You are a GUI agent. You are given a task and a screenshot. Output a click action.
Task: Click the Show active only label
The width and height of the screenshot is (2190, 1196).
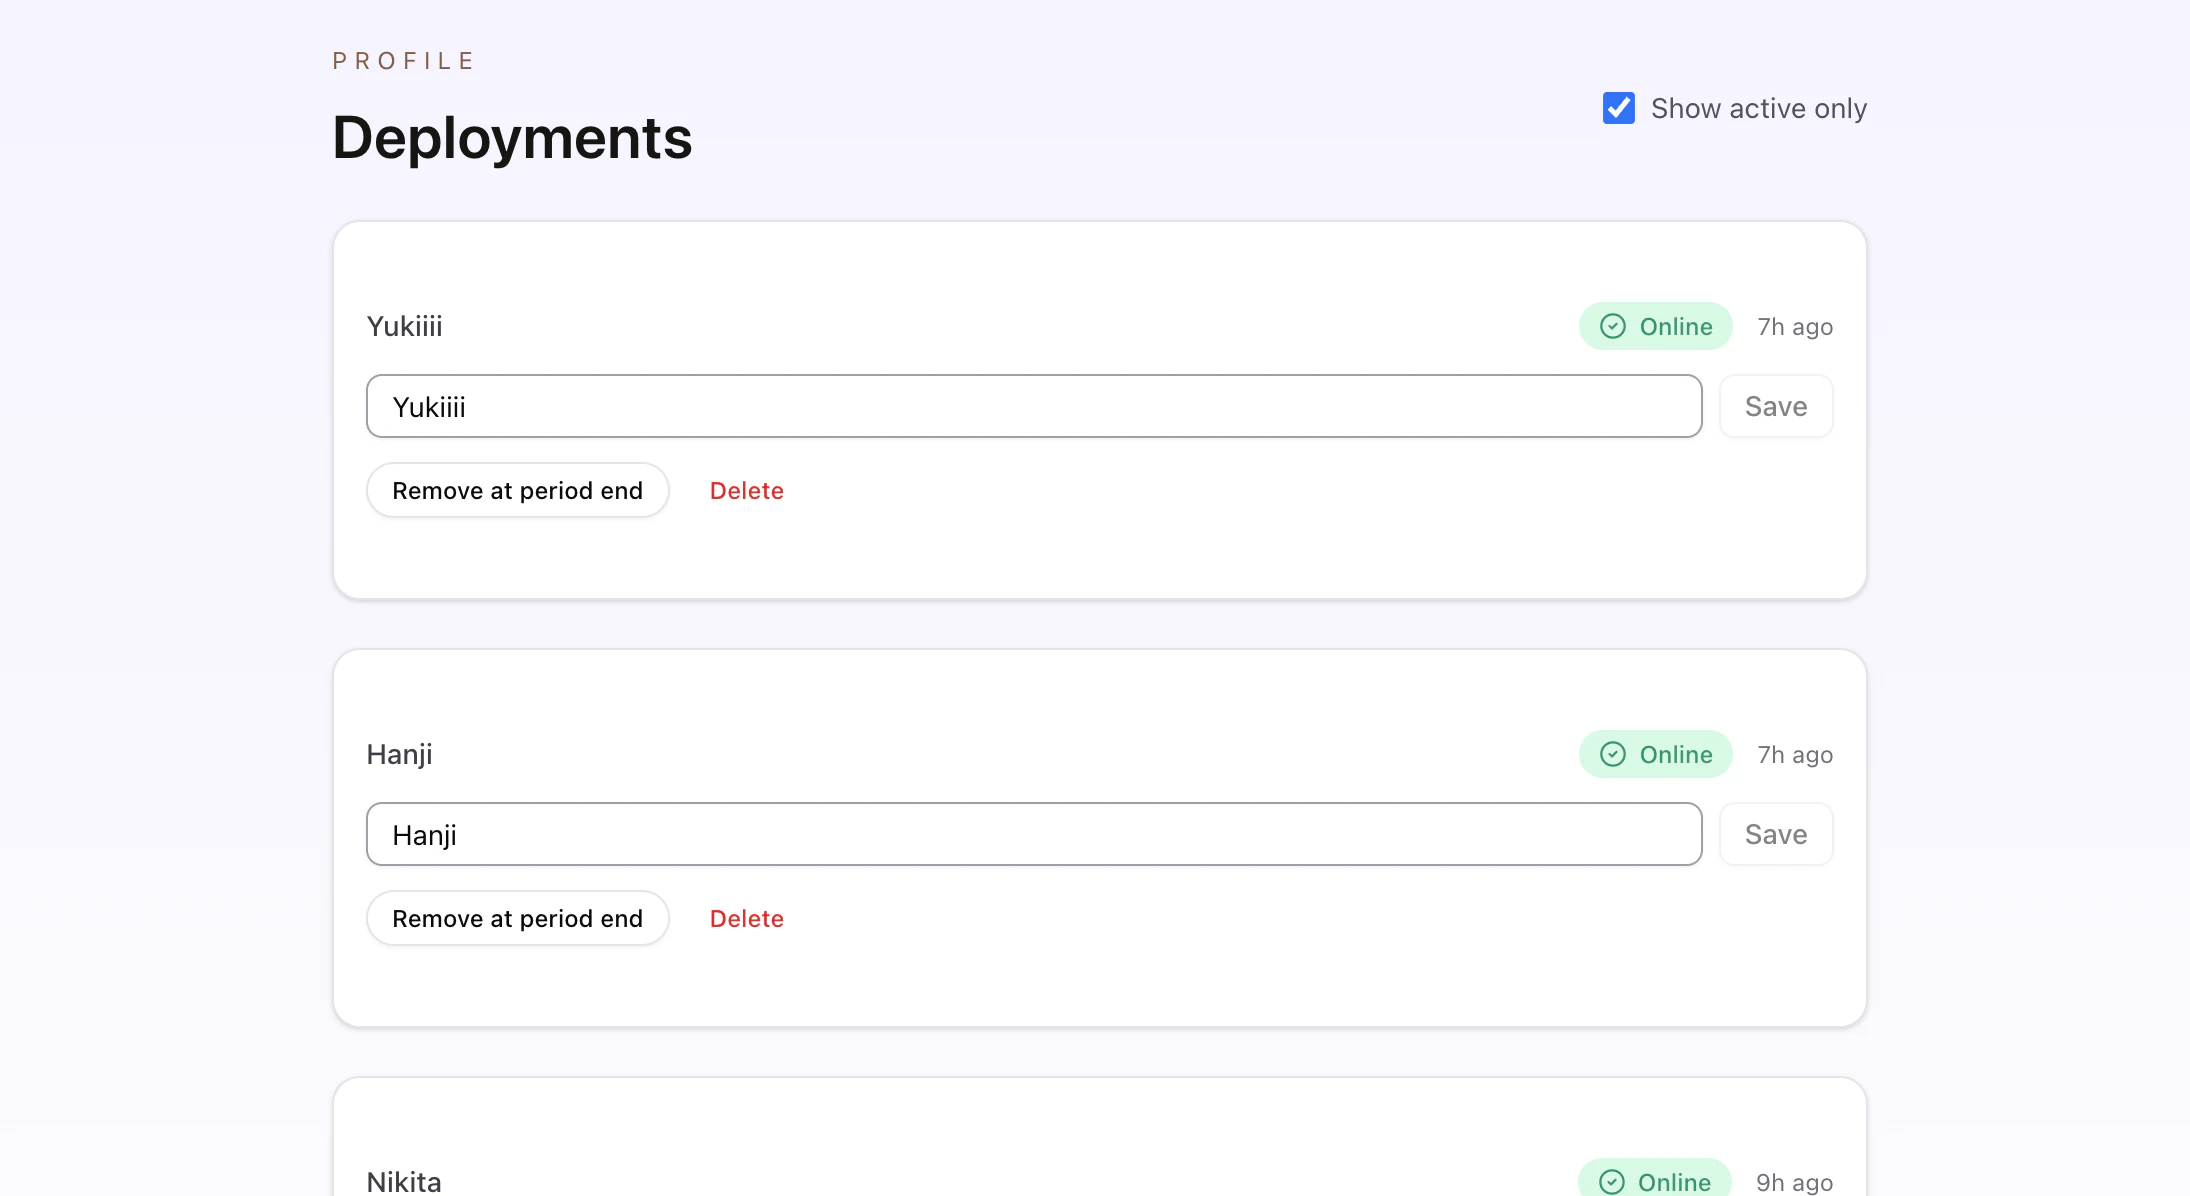click(x=1758, y=108)
